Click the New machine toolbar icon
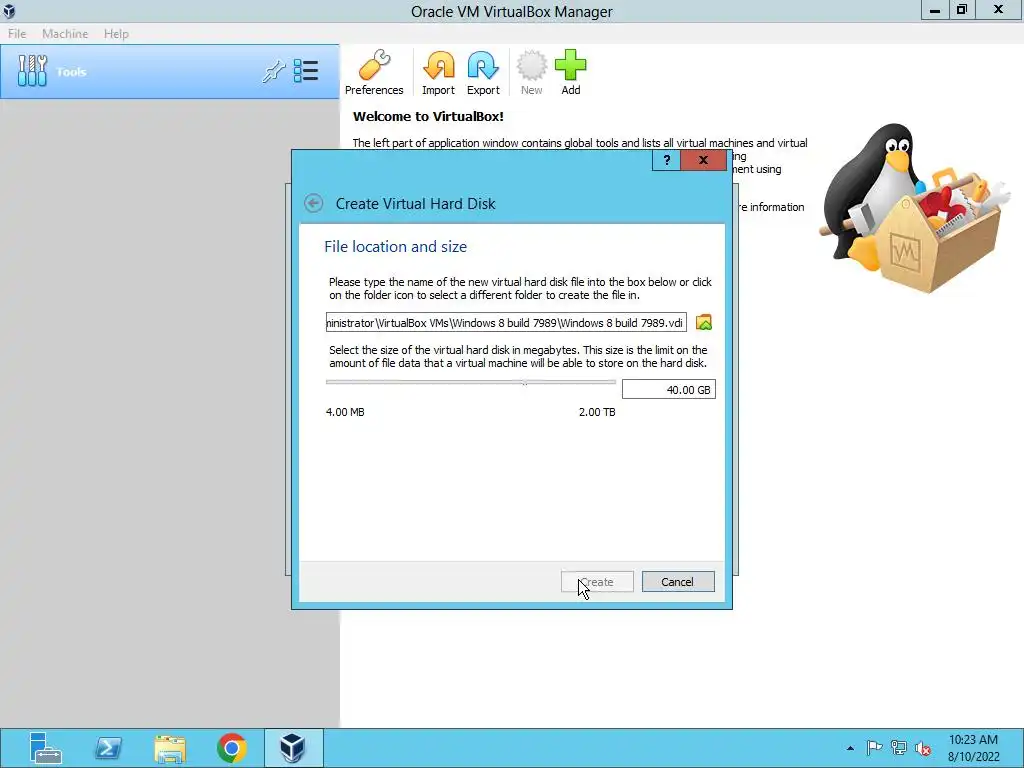This screenshot has height=768, width=1024. (532, 72)
